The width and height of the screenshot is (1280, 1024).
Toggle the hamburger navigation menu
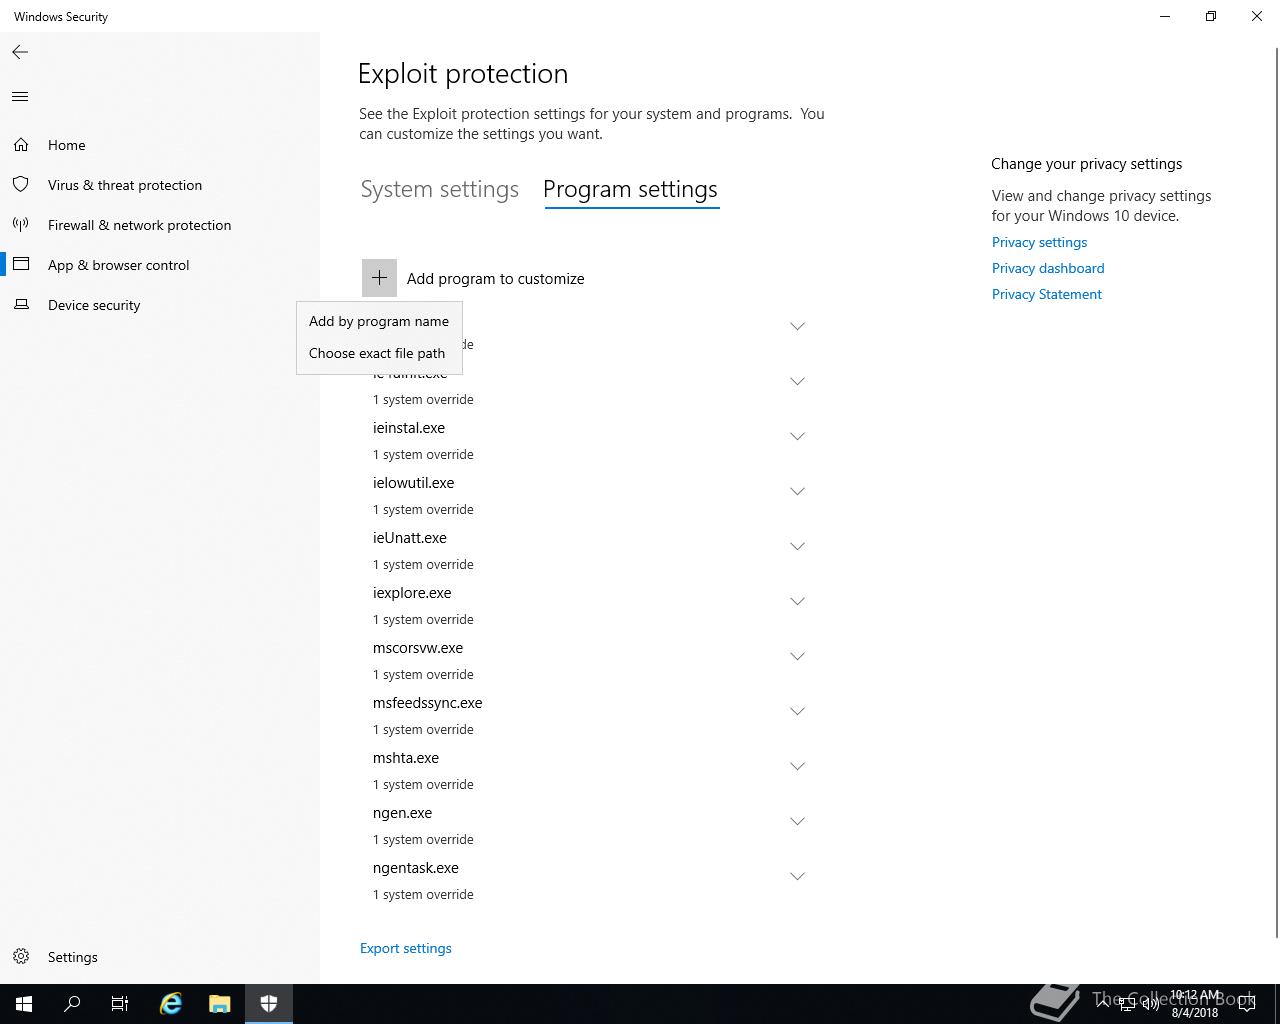(20, 97)
